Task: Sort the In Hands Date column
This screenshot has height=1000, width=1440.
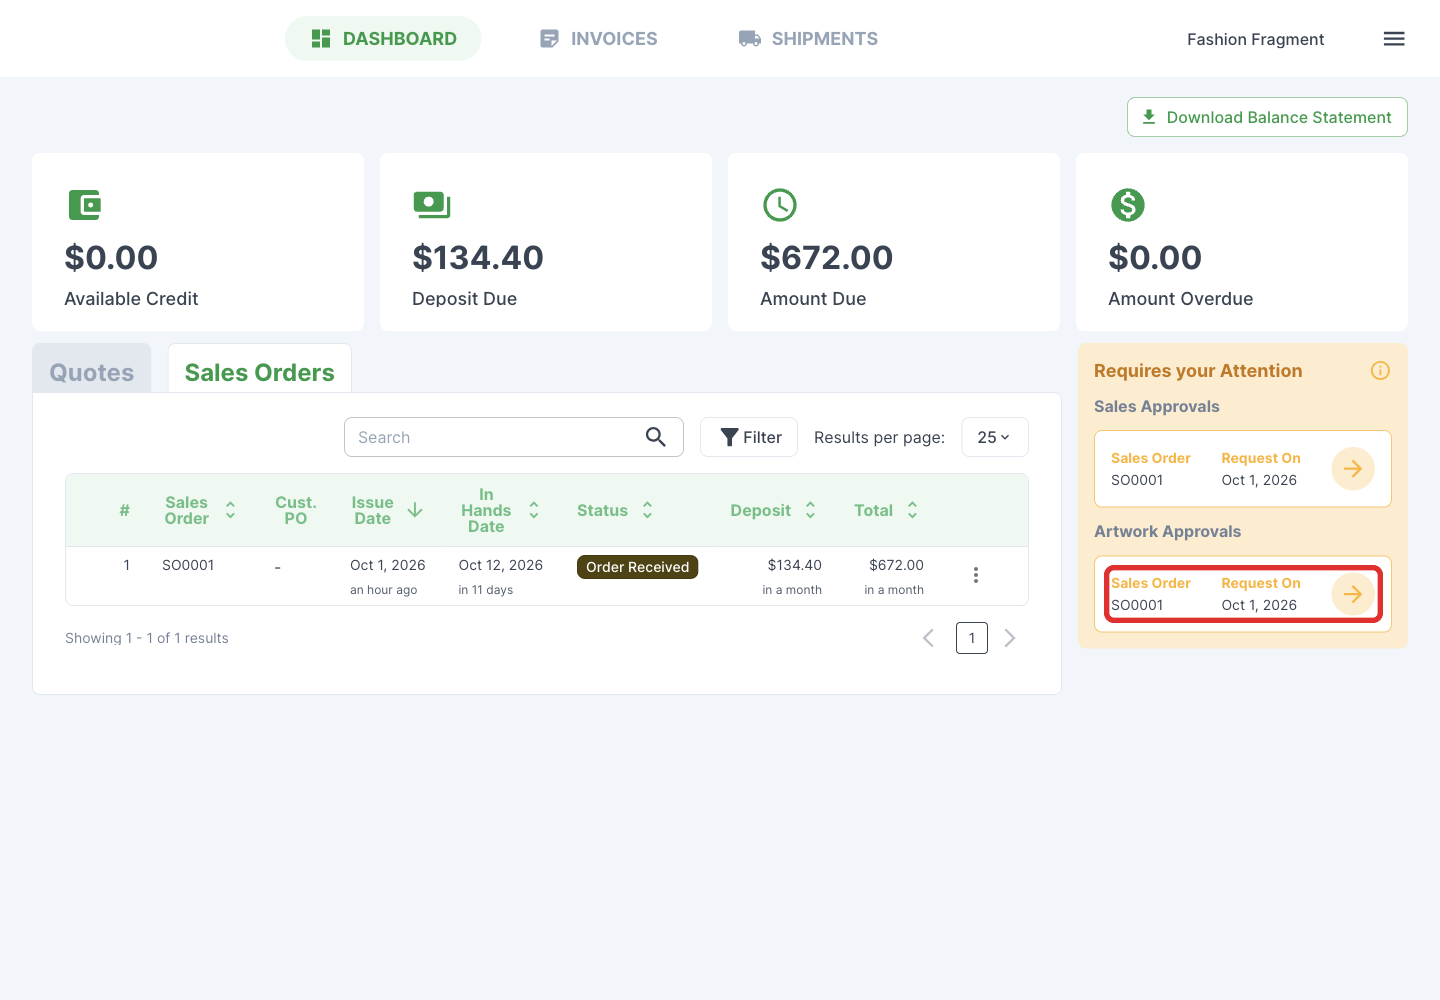Action: point(534,510)
